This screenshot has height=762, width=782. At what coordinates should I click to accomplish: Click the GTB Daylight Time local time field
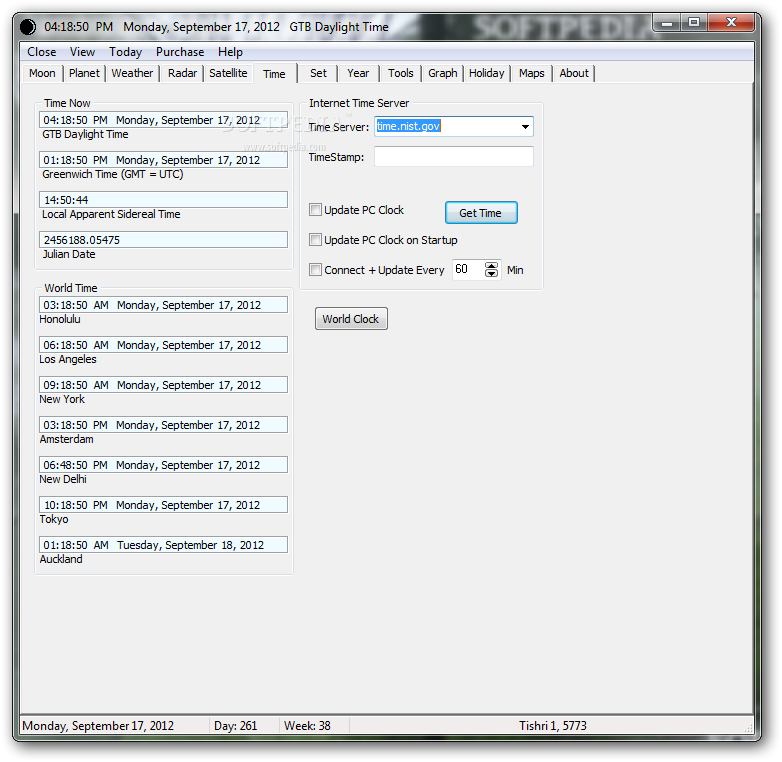tap(164, 120)
